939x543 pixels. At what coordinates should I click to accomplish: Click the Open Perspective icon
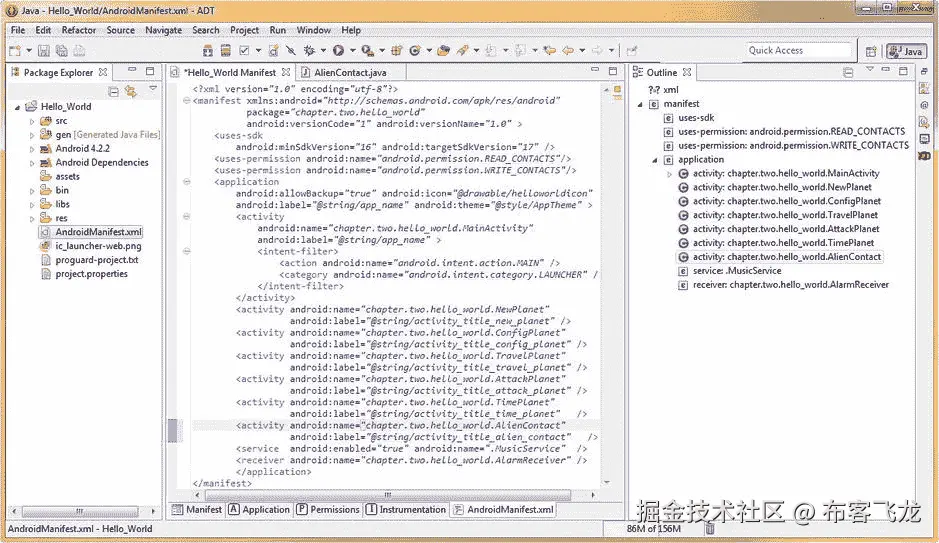tap(871, 51)
